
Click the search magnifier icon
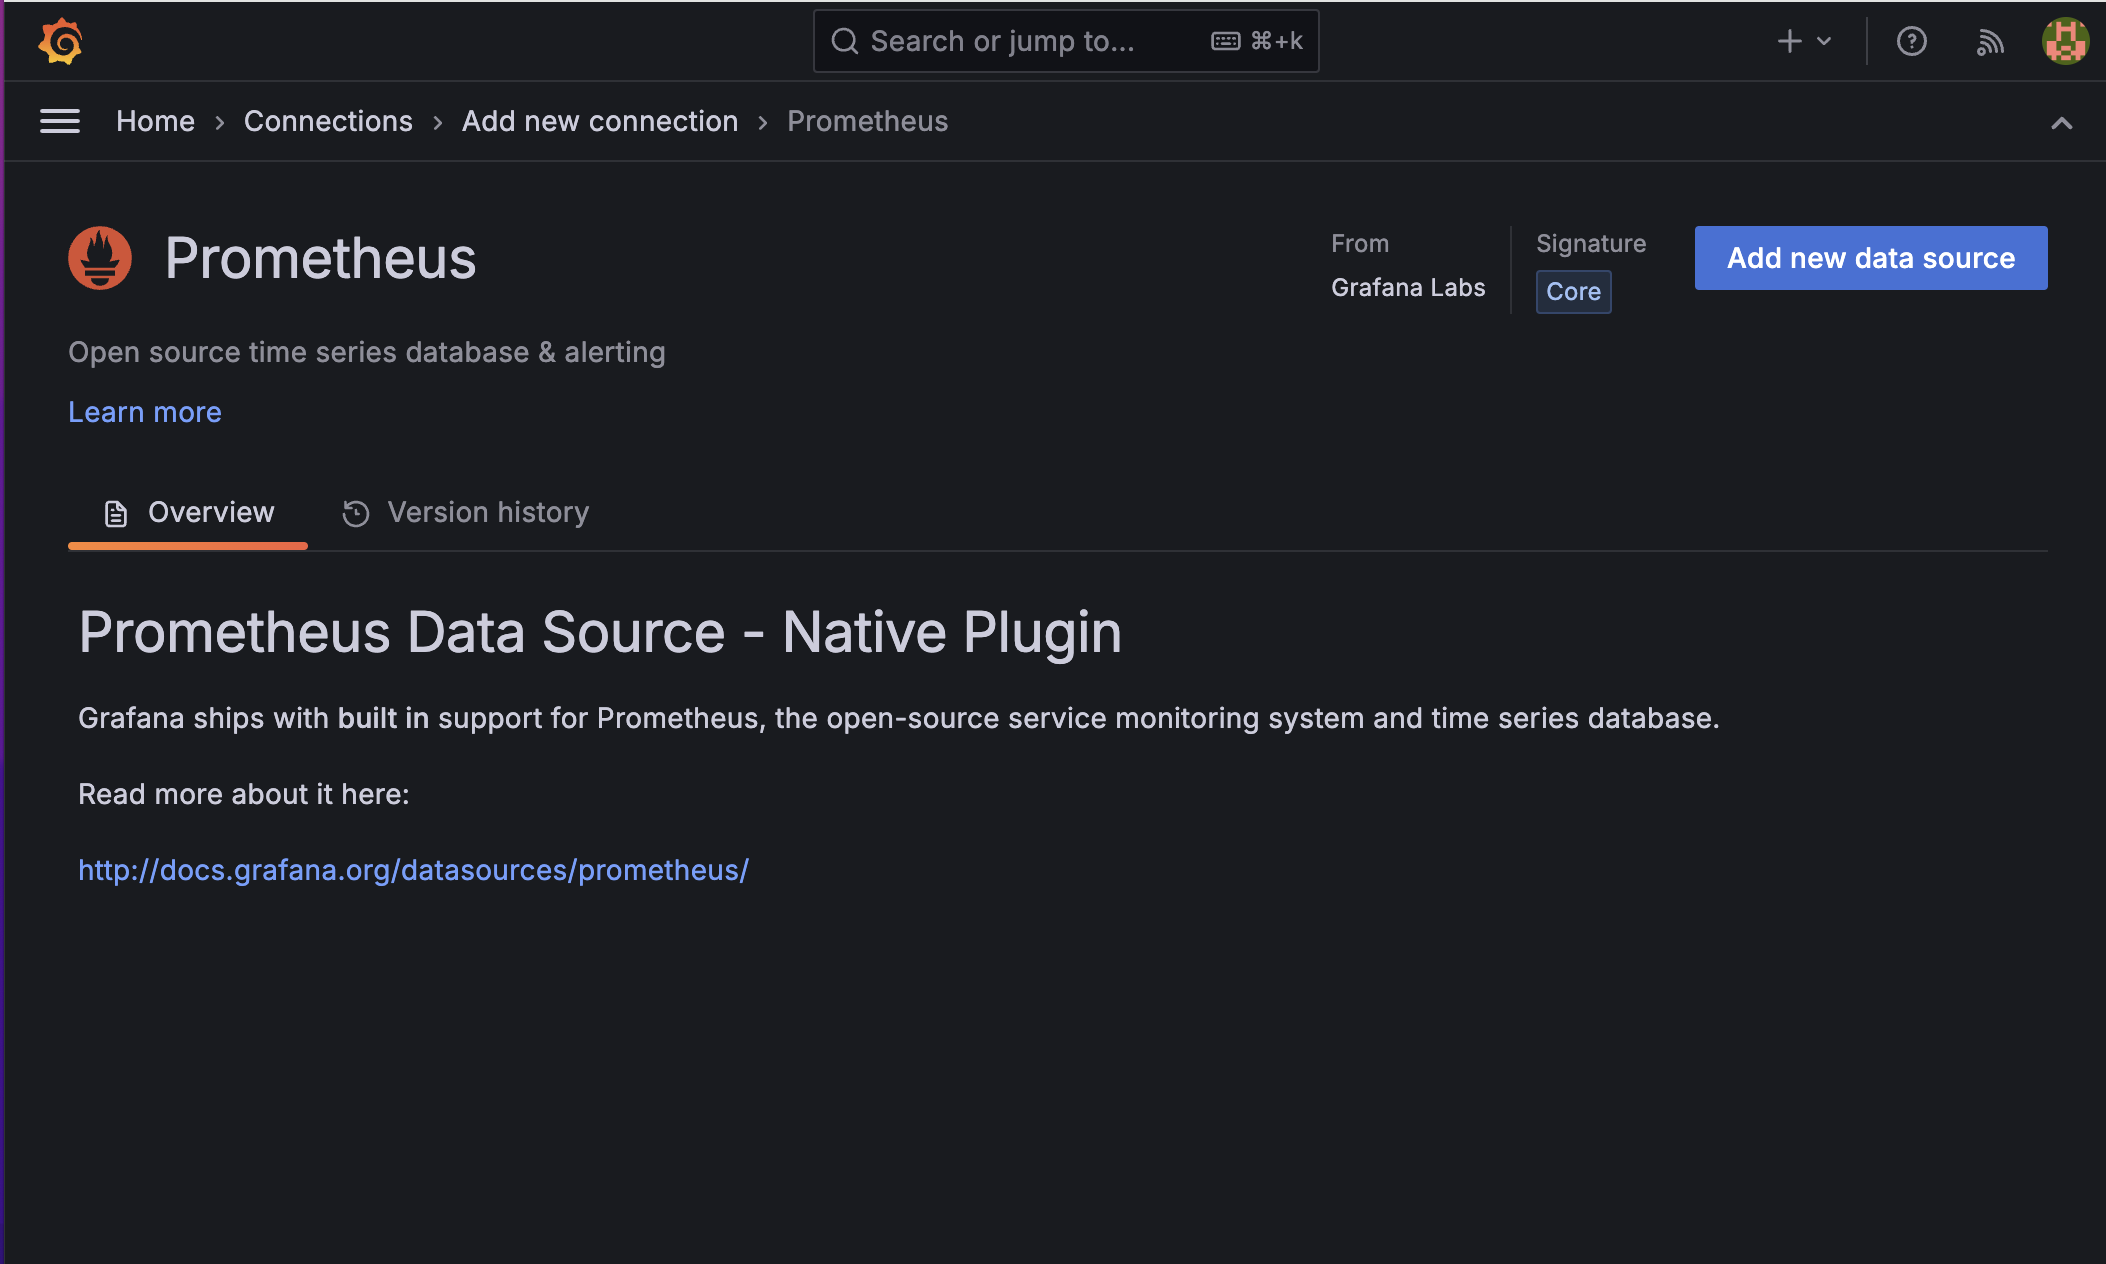pyautogui.click(x=845, y=41)
